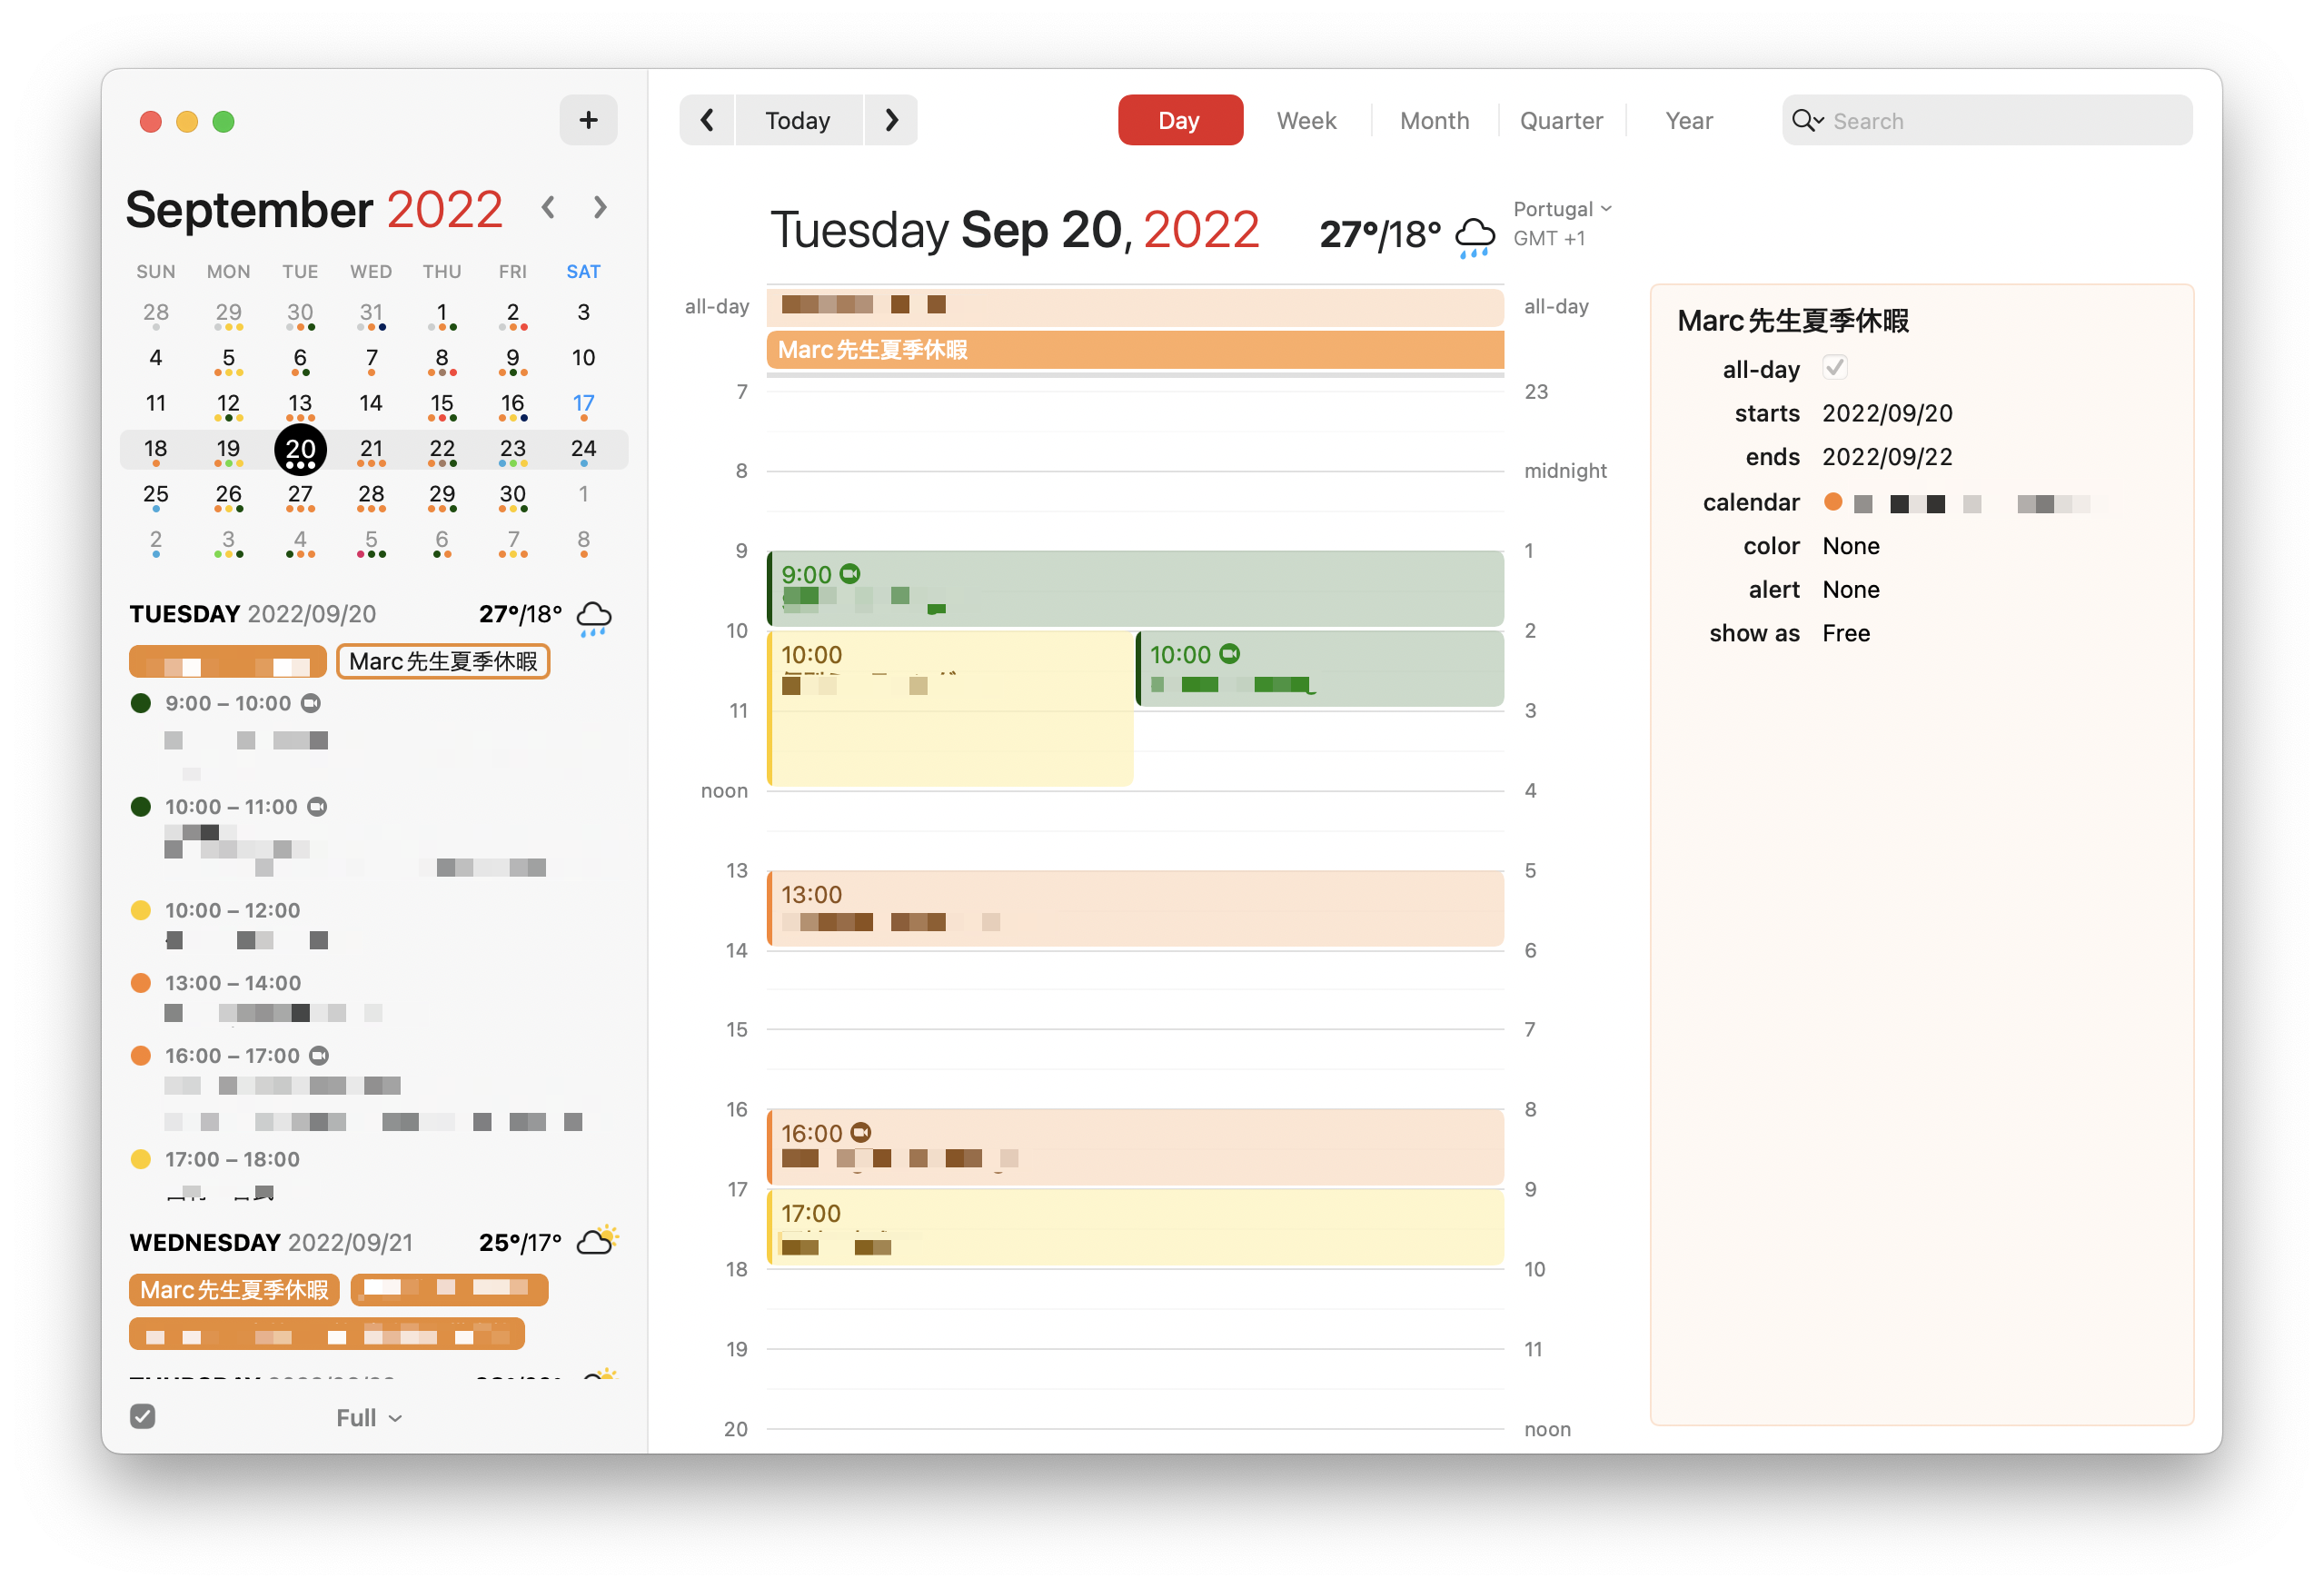Click the Today button
Viewport: 2324px width, 1588px height.
[798, 121]
